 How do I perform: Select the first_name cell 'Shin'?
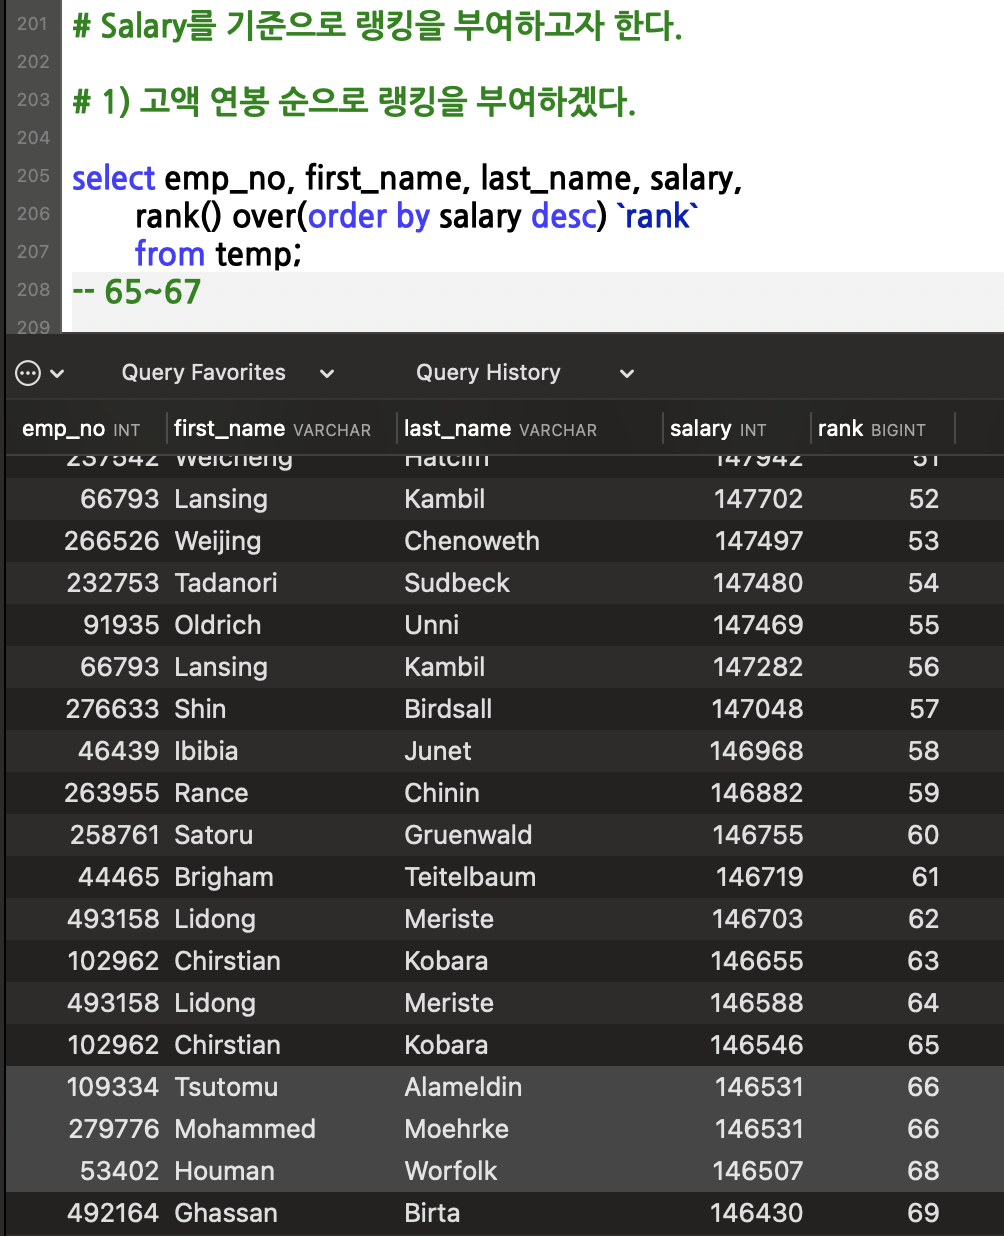click(200, 709)
